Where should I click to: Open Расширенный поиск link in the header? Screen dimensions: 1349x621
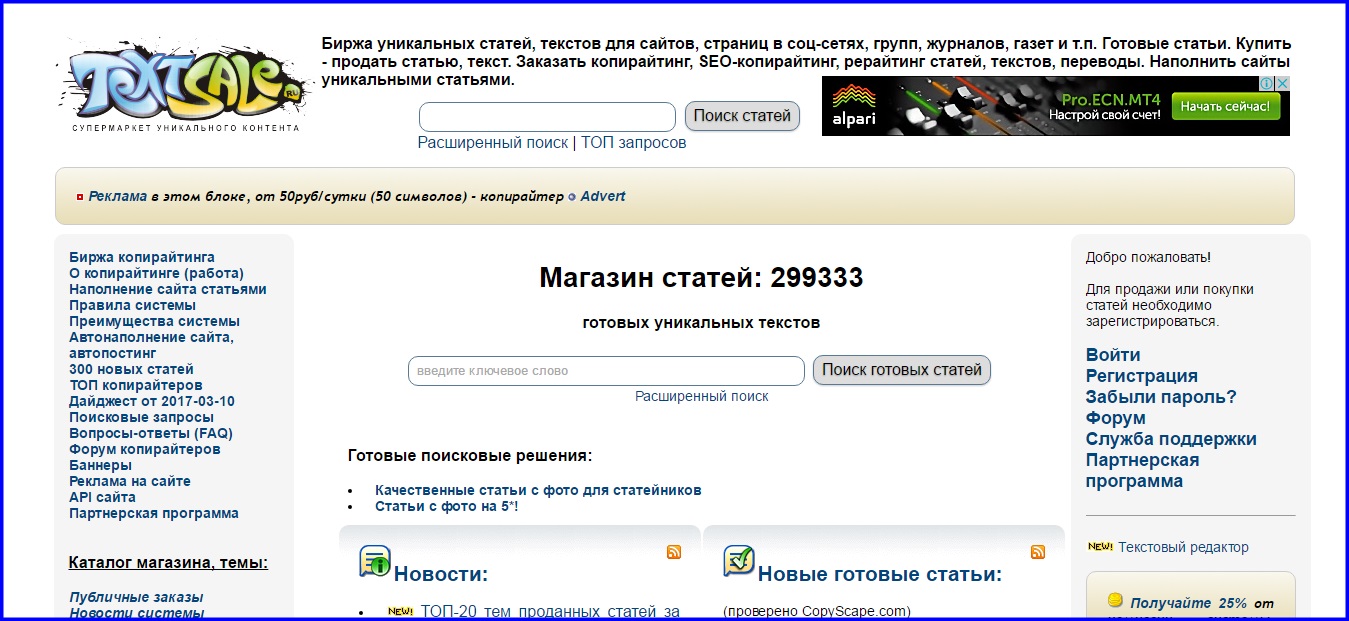pyautogui.click(x=493, y=143)
